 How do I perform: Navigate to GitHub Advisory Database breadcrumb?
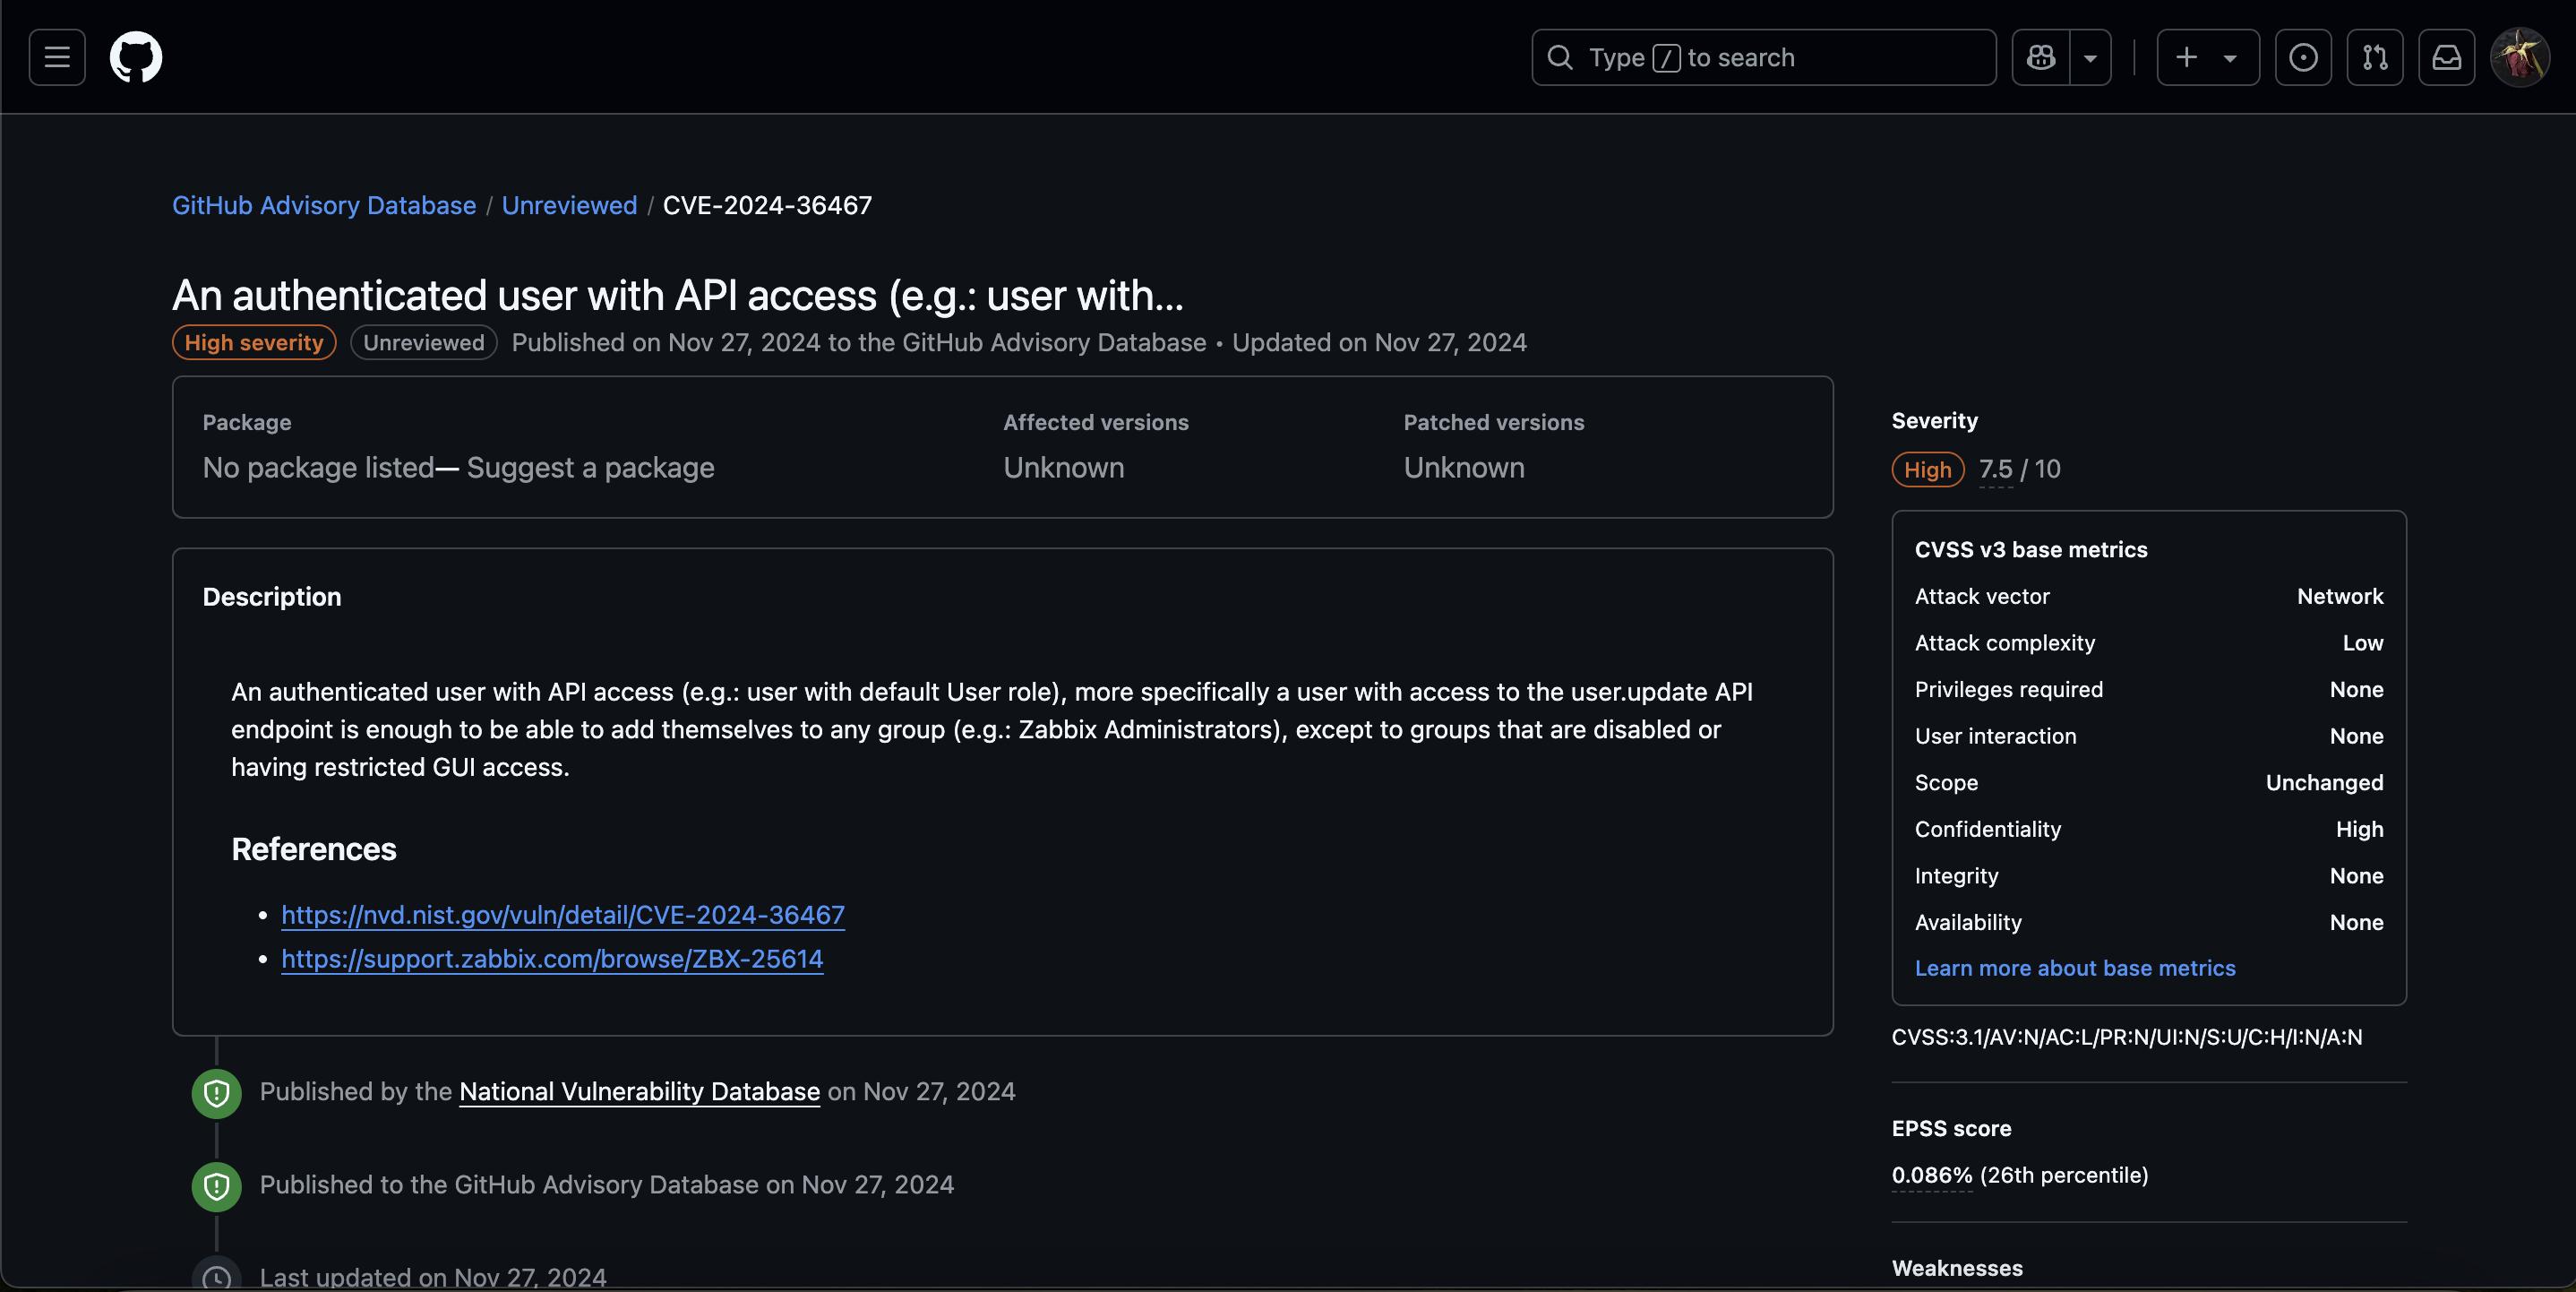point(324,205)
